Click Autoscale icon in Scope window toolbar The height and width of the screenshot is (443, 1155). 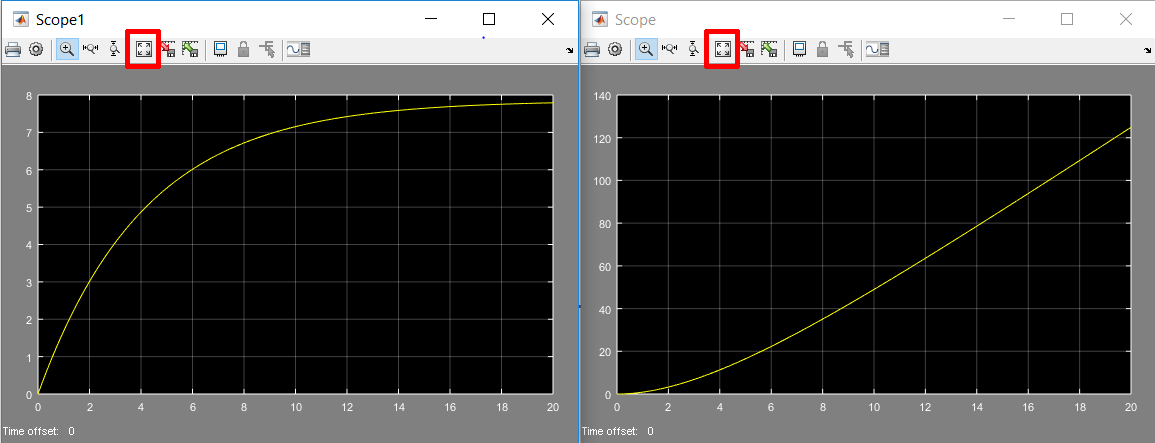point(723,49)
